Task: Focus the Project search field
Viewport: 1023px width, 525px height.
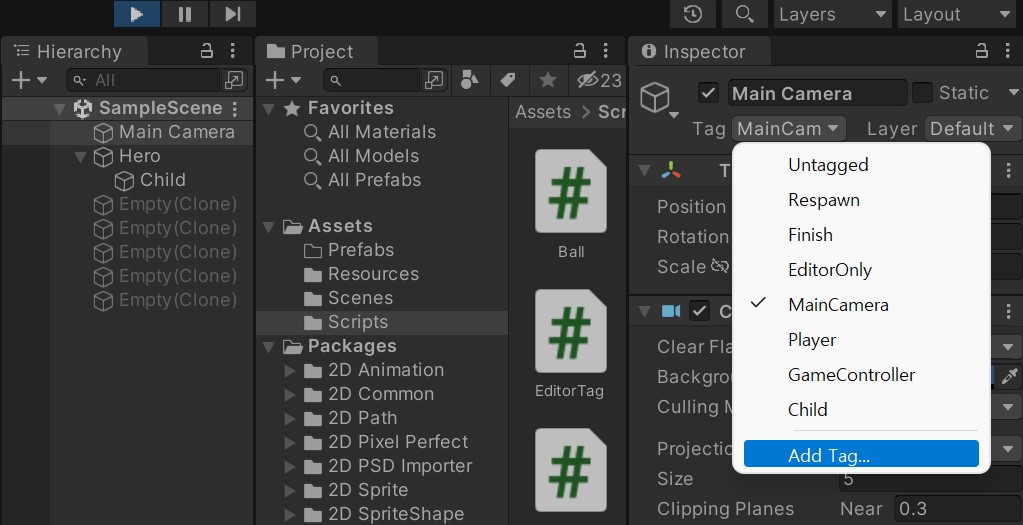Action: (372, 80)
